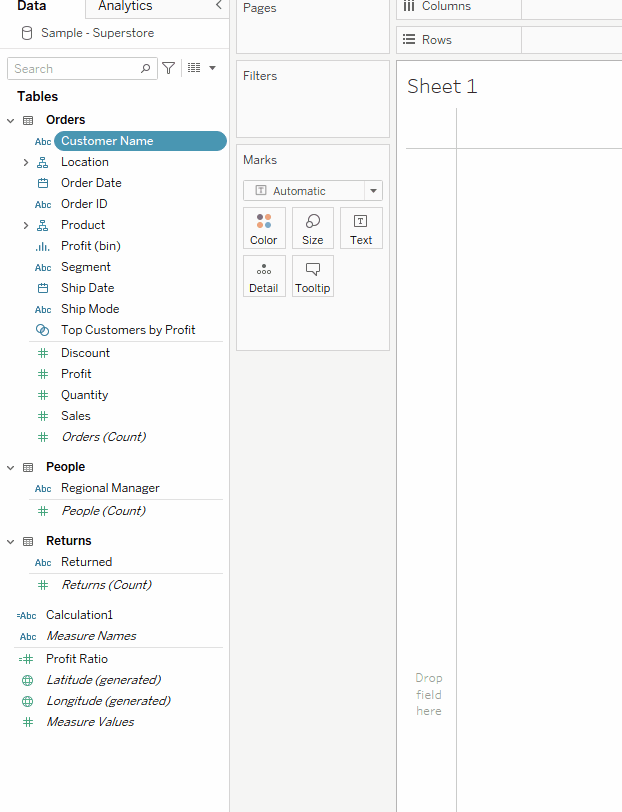
Task: Click in the Search fields box
Action: (73, 69)
